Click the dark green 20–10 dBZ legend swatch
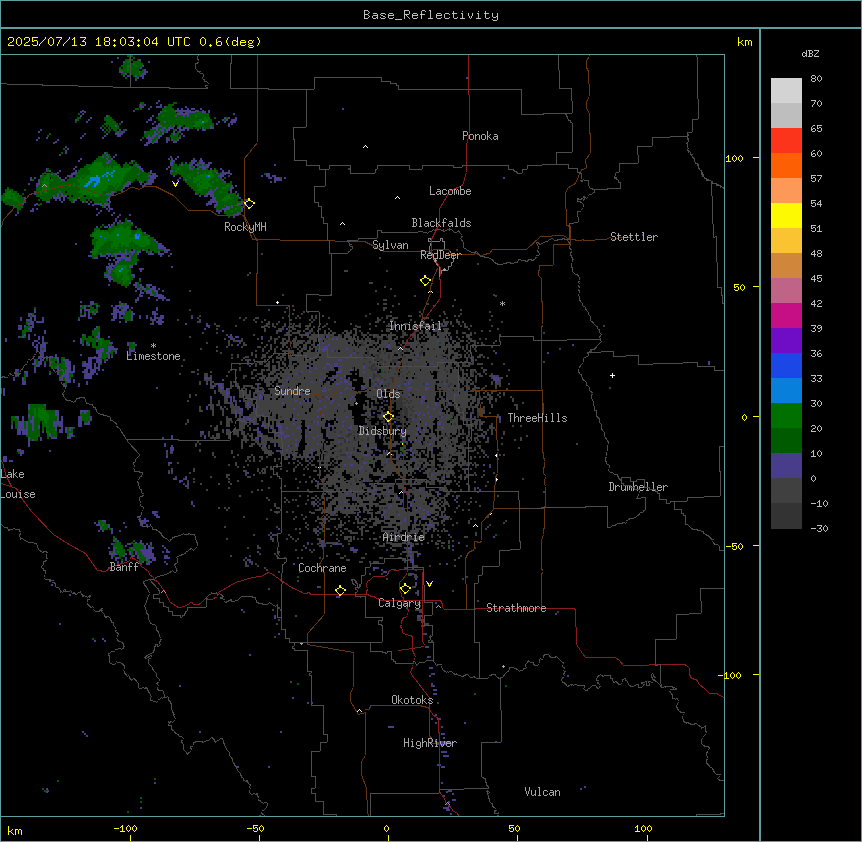Screen dimensions: 862x842 tap(786, 440)
